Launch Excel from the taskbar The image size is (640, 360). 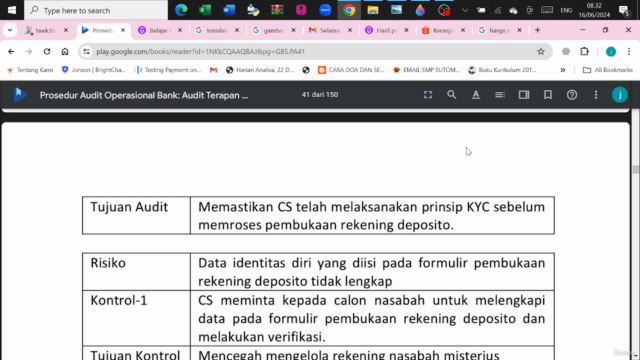(x=205, y=10)
